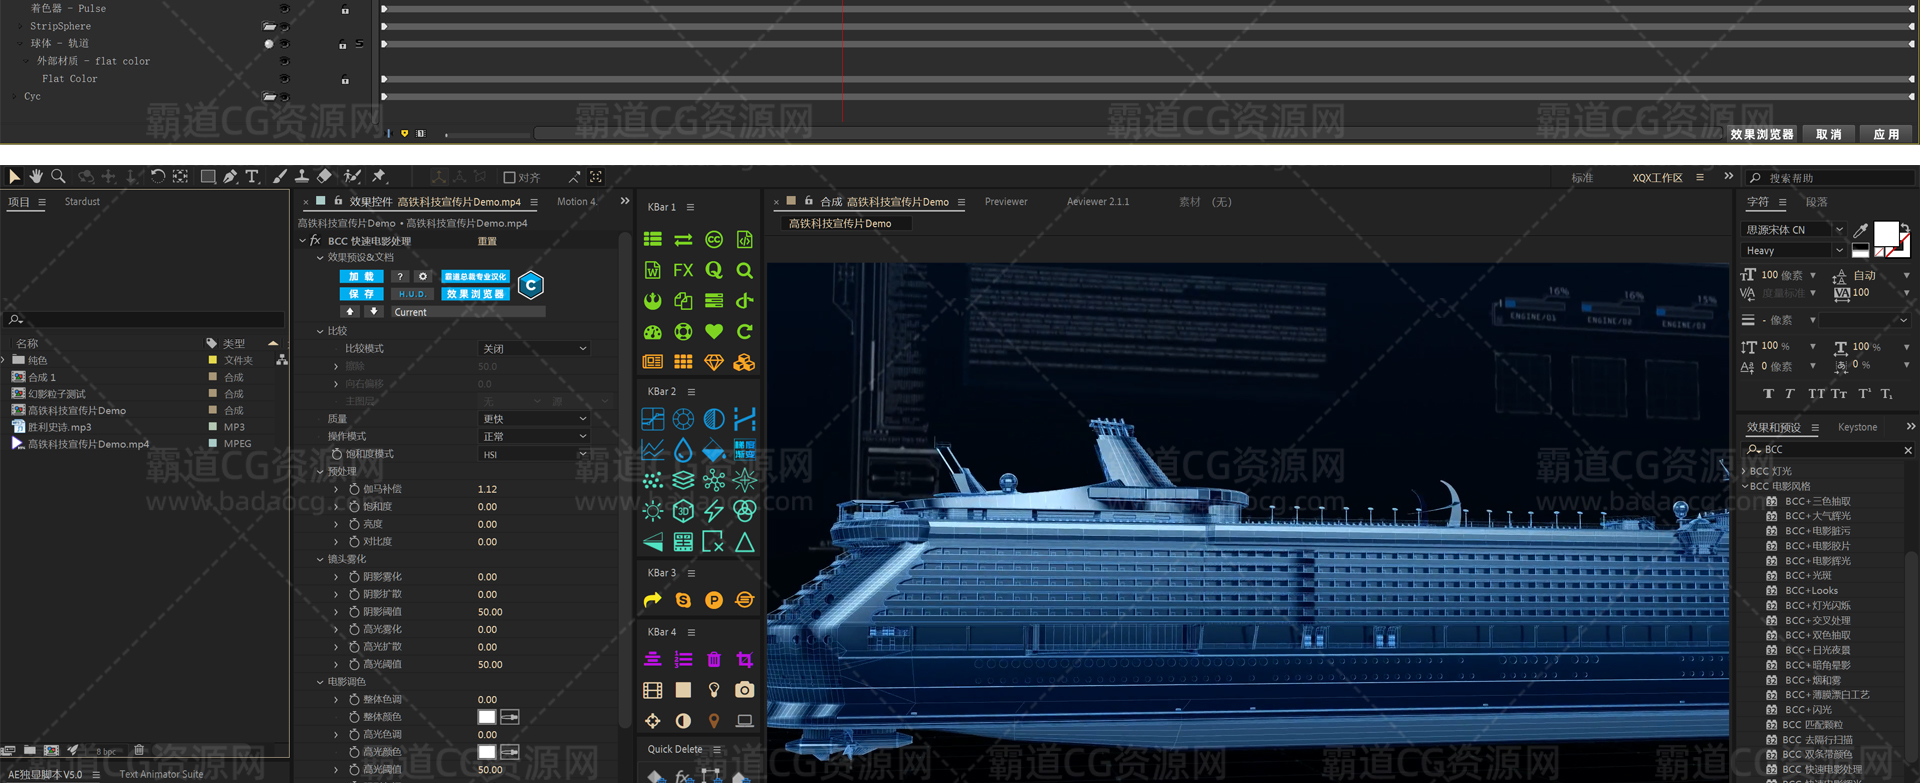This screenshot has height=783, width=1920.
Task: Choose the Type (T) tool
Action: (x=252, y=177)
